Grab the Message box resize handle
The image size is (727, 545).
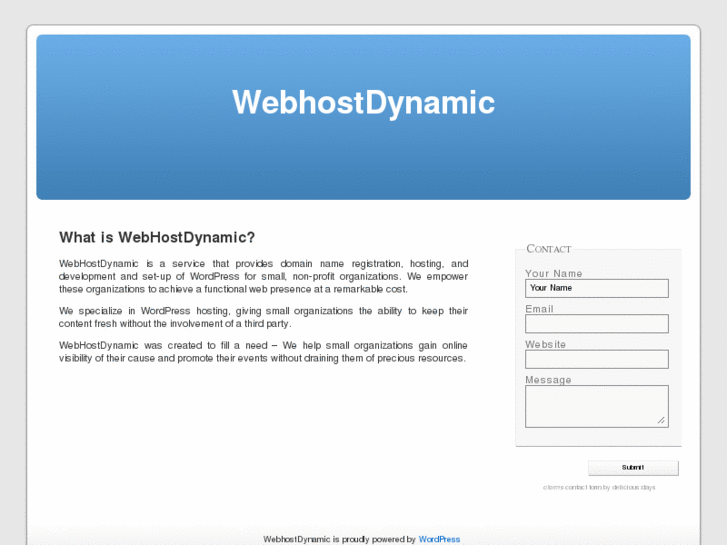pos(661,420)
